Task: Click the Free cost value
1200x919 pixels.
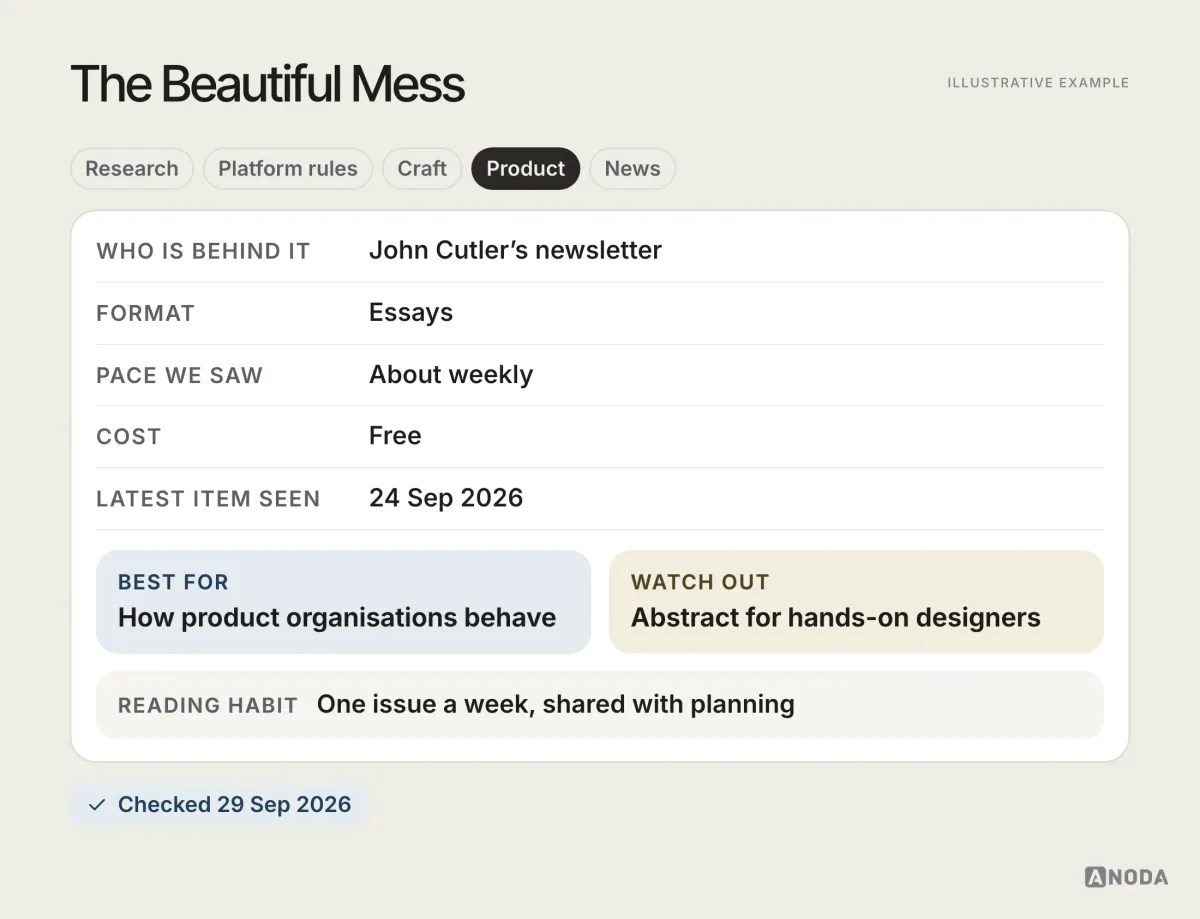Action: [395, 436]
